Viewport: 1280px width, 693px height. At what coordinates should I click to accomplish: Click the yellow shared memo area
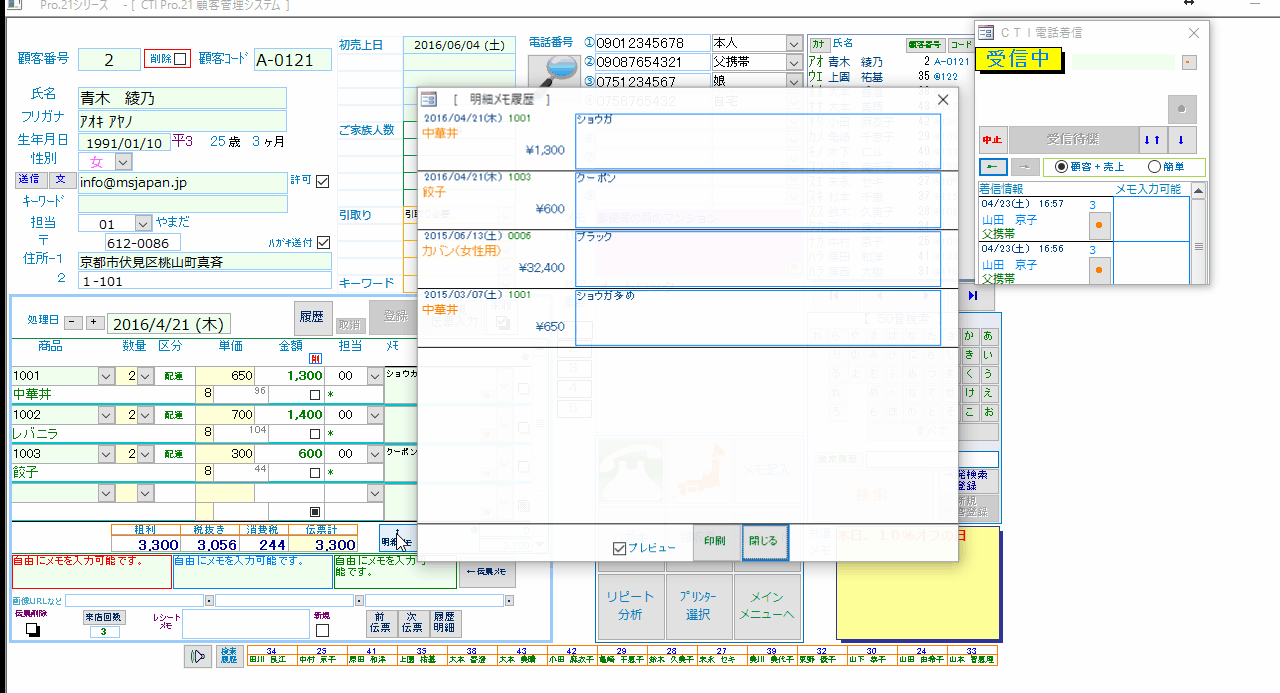point(918,582)
